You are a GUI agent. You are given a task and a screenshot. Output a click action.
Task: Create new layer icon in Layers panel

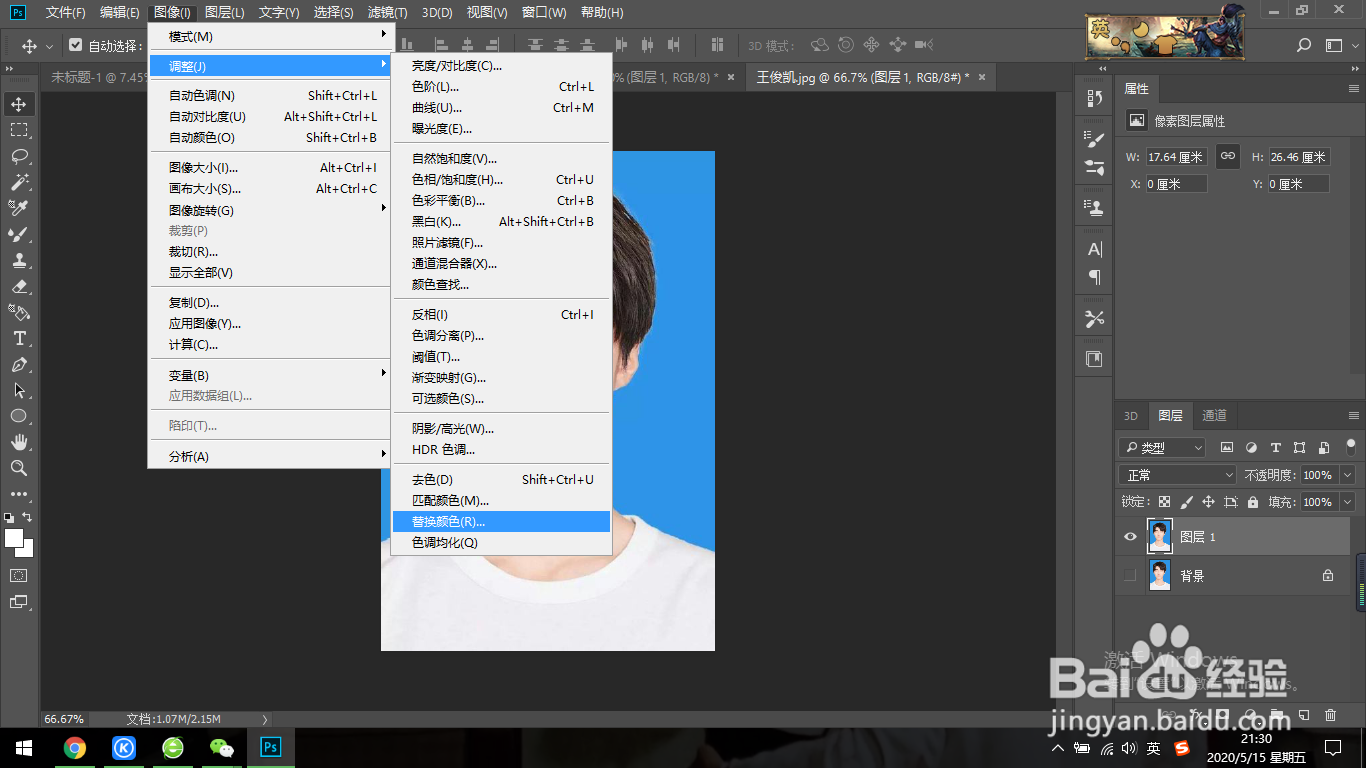click(1304, 715)
